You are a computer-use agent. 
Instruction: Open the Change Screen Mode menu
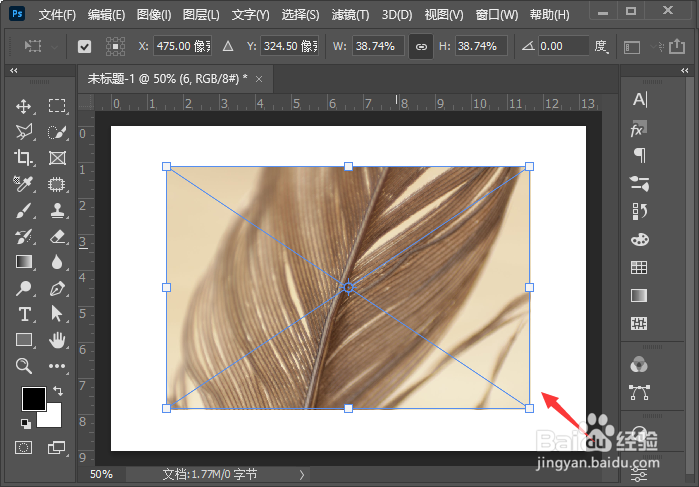pos(57,447)
